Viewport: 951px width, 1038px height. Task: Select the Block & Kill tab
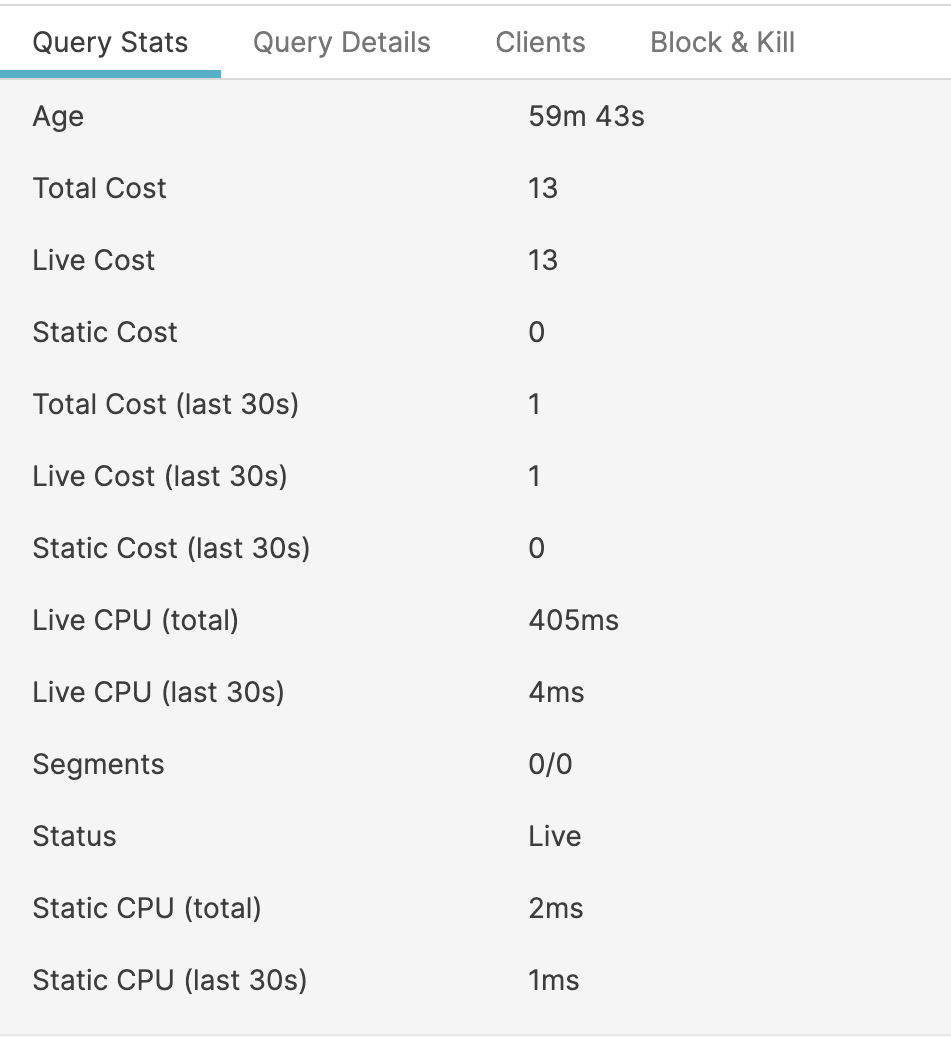click(x=723, y=42)
